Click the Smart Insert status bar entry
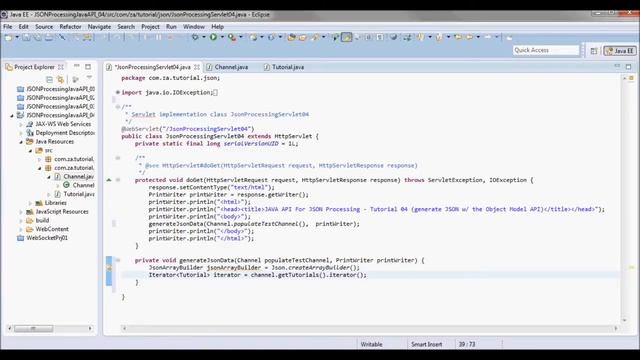This screenshot has height=360, width=640. tap(427, 344)
